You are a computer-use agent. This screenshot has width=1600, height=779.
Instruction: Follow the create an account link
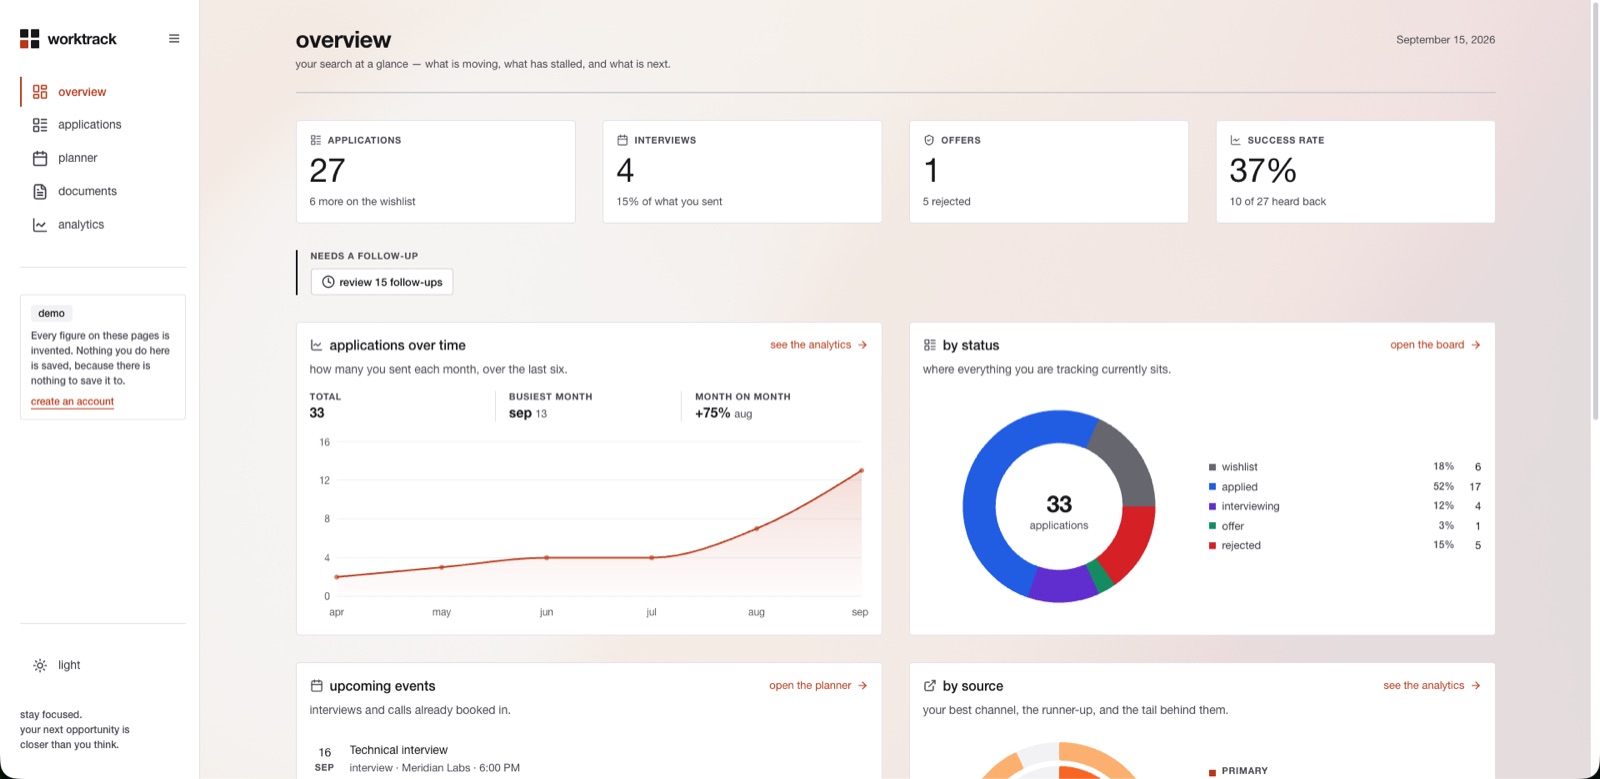pyautogui.click(x=72, y=402)
